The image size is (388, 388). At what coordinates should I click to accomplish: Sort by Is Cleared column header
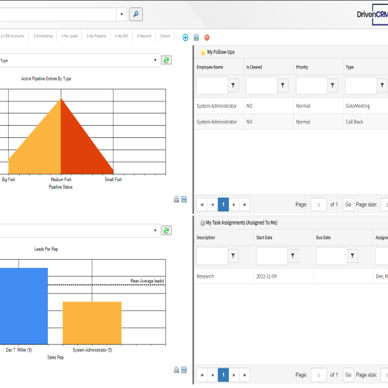(254, 67)
